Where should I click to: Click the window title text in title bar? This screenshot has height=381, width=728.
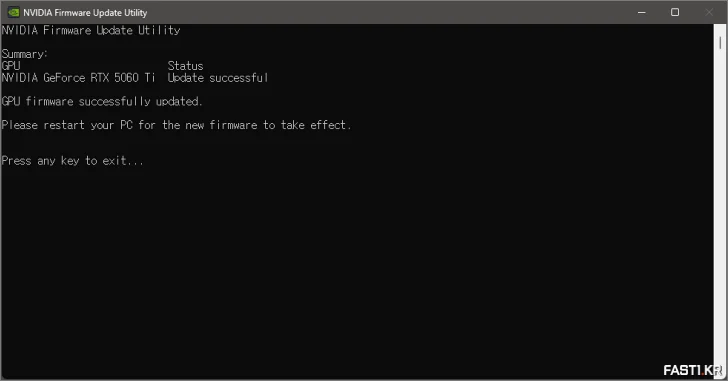85,13
